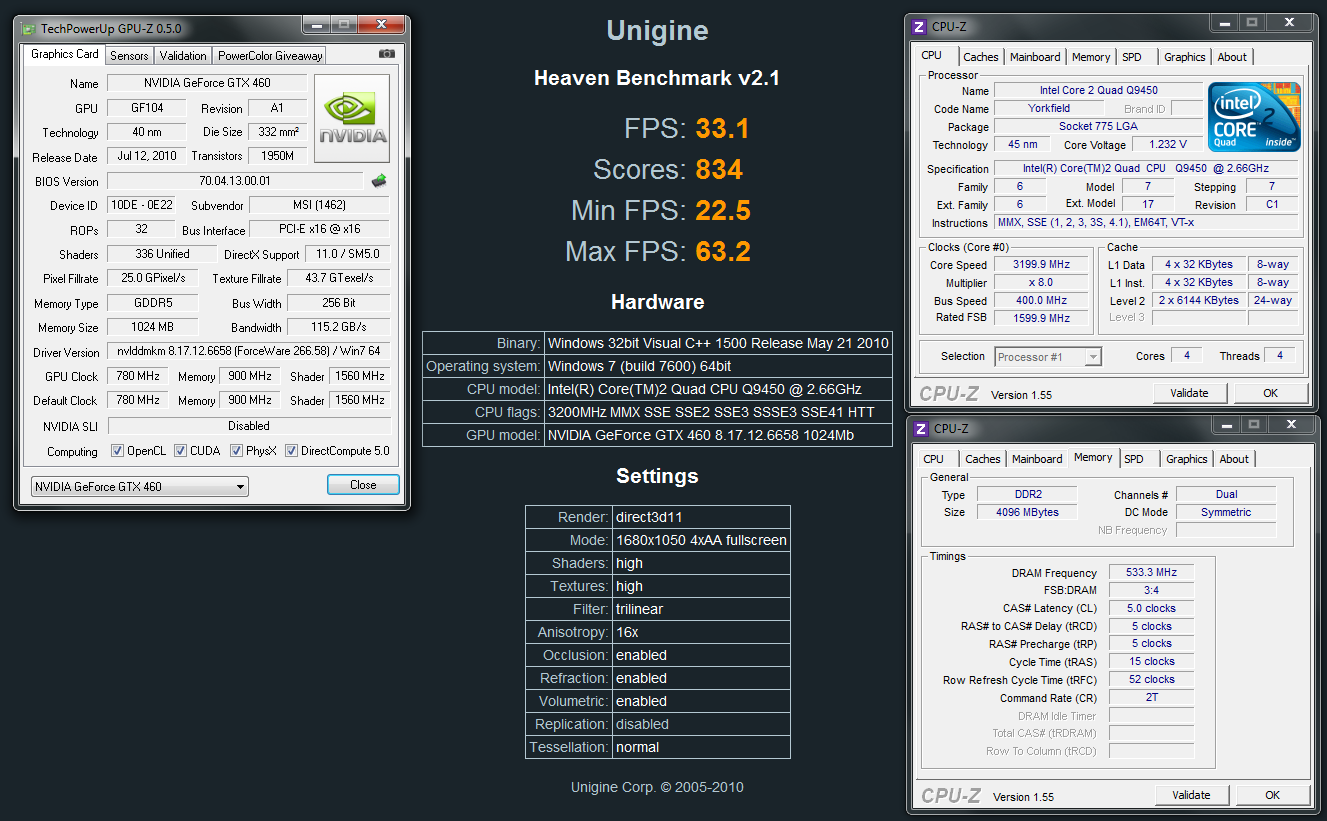Click the Max FPS value 63.2

[x=723, y=252]
